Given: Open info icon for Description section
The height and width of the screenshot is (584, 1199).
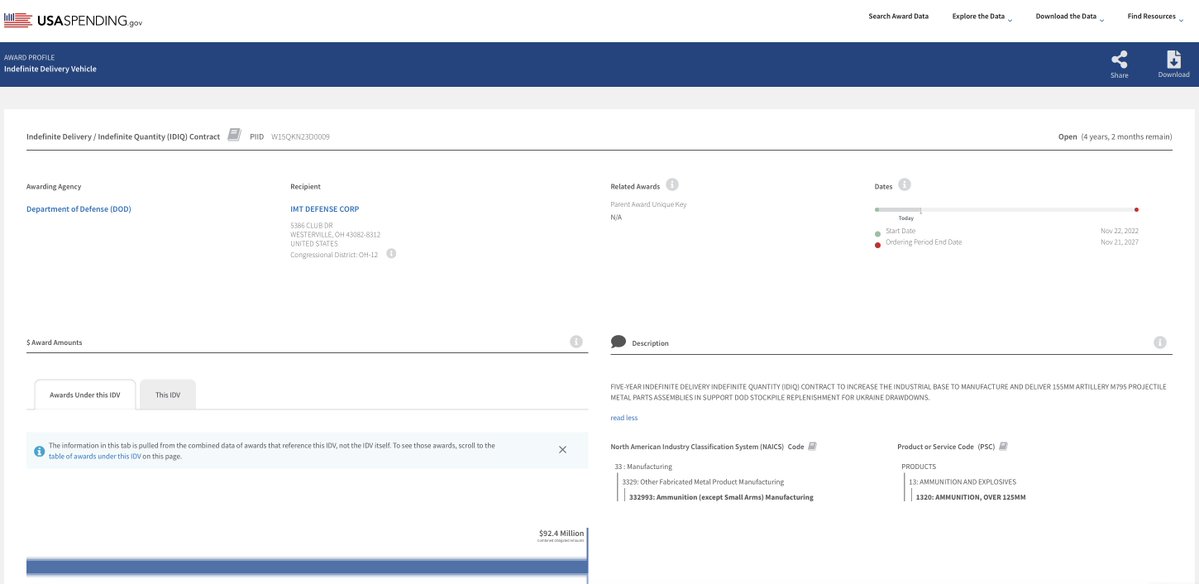Looking at the screenshot, I should (1159, 342).
